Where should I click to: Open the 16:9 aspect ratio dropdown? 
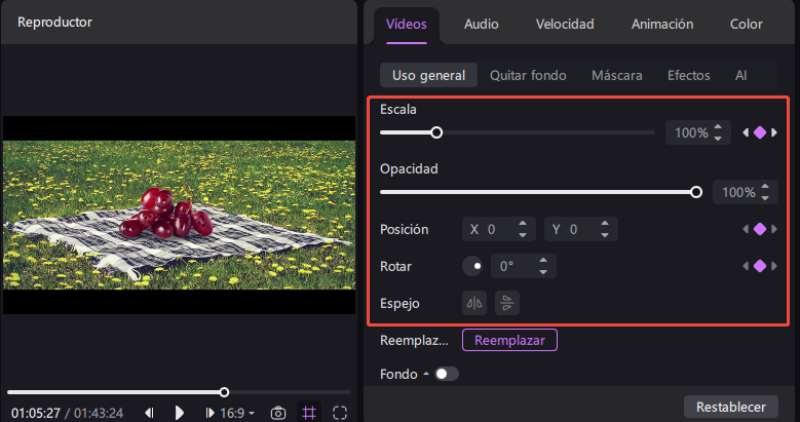coord(236,412)
